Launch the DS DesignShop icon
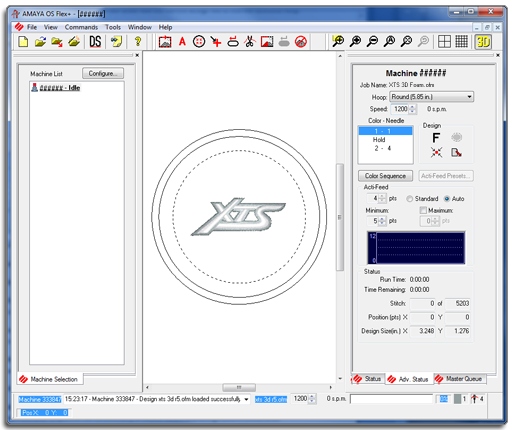 95,42
